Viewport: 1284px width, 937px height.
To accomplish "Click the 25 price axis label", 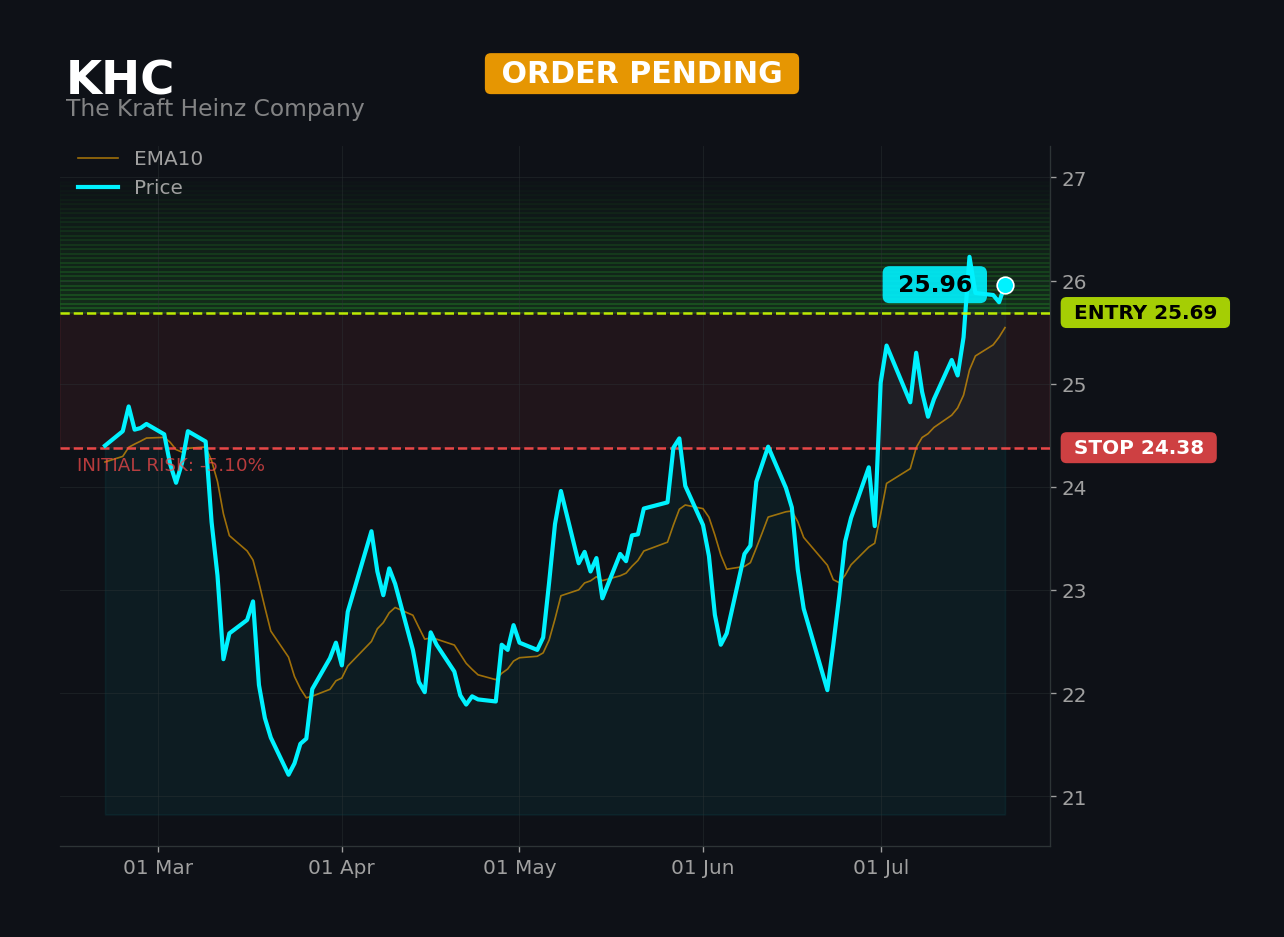I will click(1074, 385).
